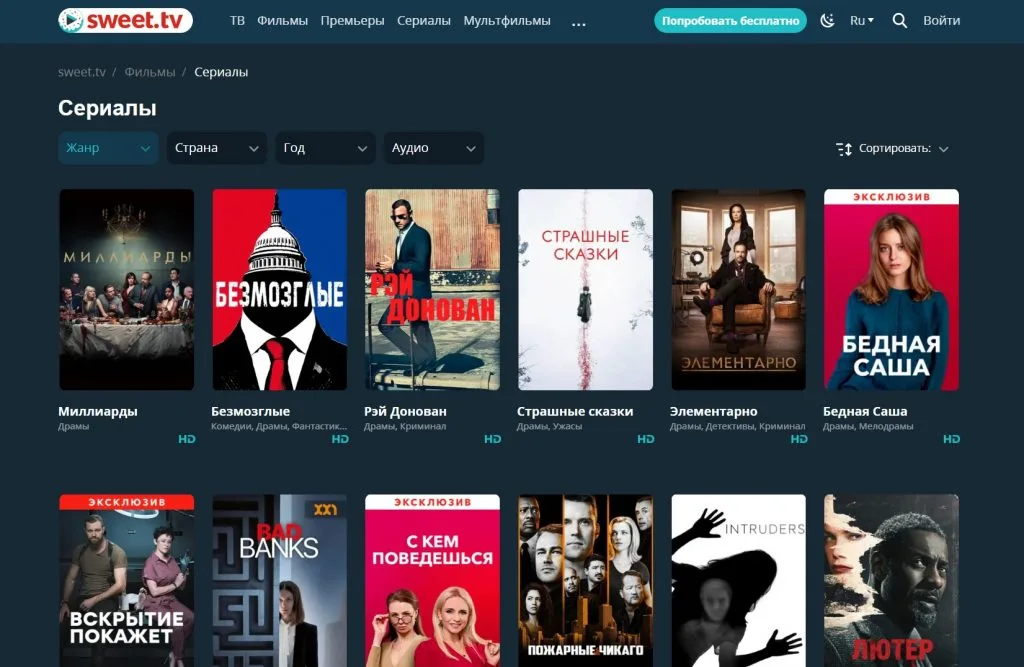Click the HD badge under Страшные сказки
The image size is (1024, 667).
point(645,438)
